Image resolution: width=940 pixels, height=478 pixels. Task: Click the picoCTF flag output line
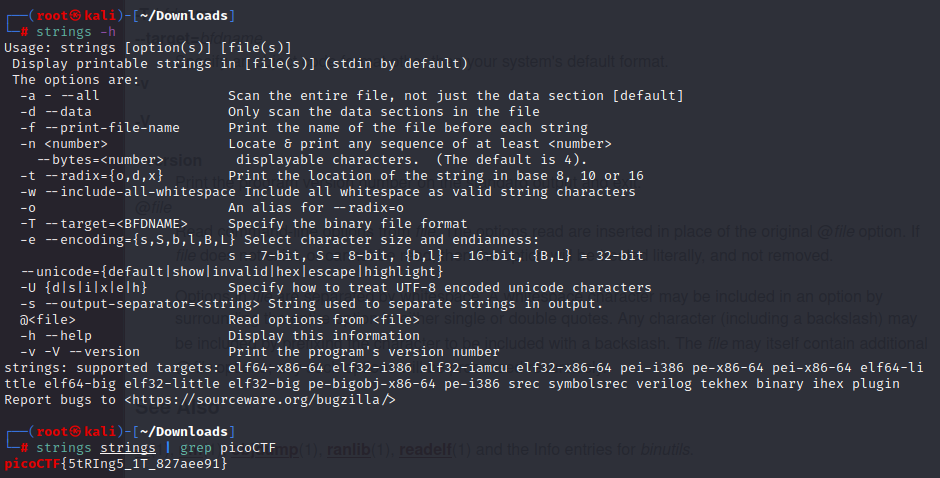tap(116, 464)
